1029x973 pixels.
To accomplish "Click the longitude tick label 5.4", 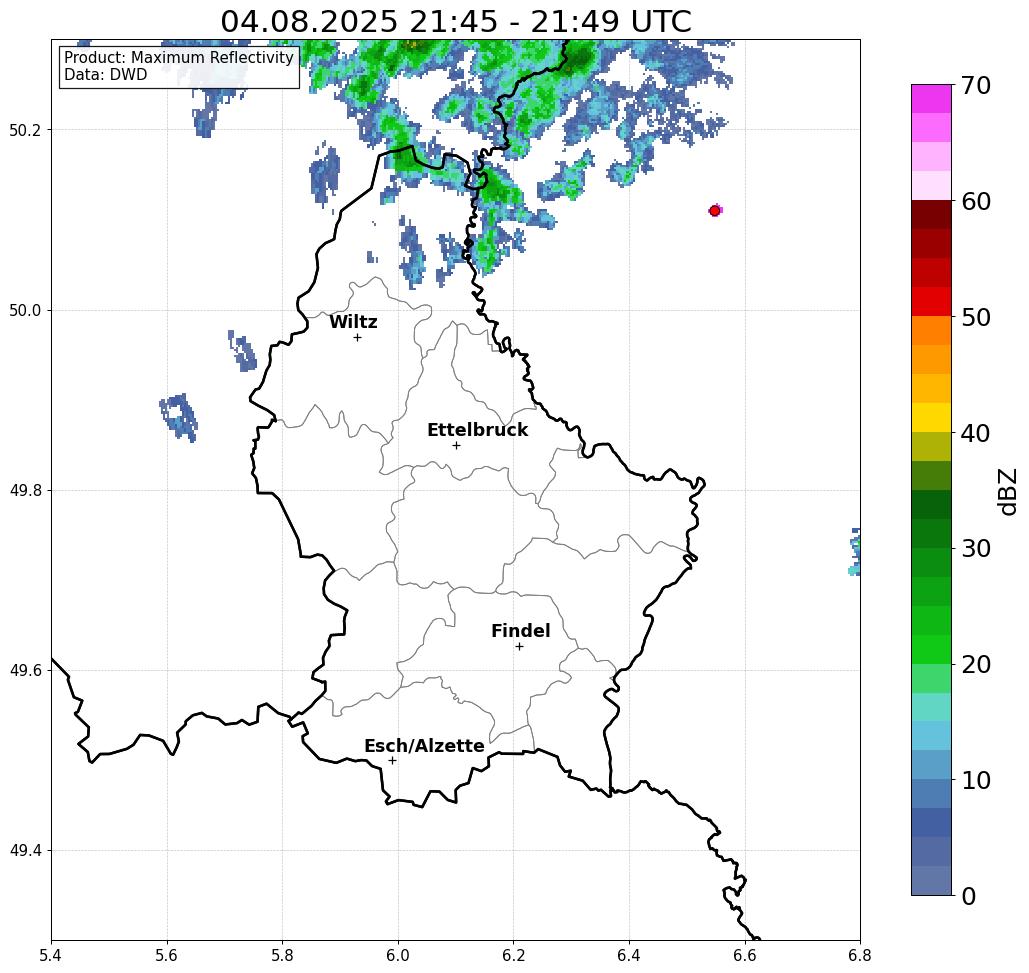I will tap(51, 956).
